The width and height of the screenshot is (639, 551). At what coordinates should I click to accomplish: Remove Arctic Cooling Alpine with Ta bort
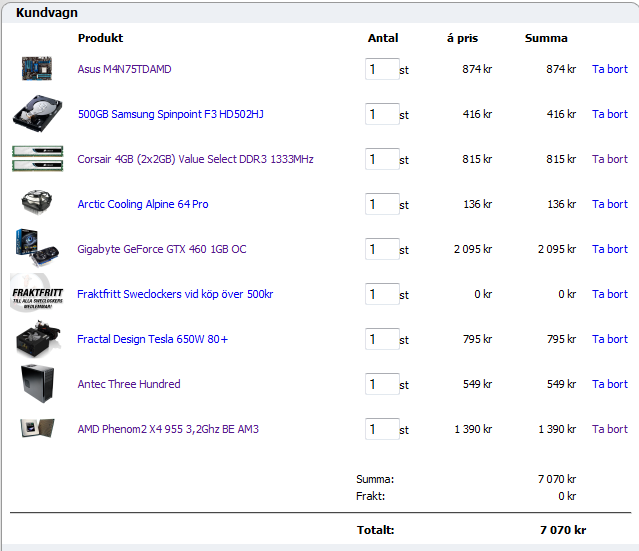click(x=609, y=204)
